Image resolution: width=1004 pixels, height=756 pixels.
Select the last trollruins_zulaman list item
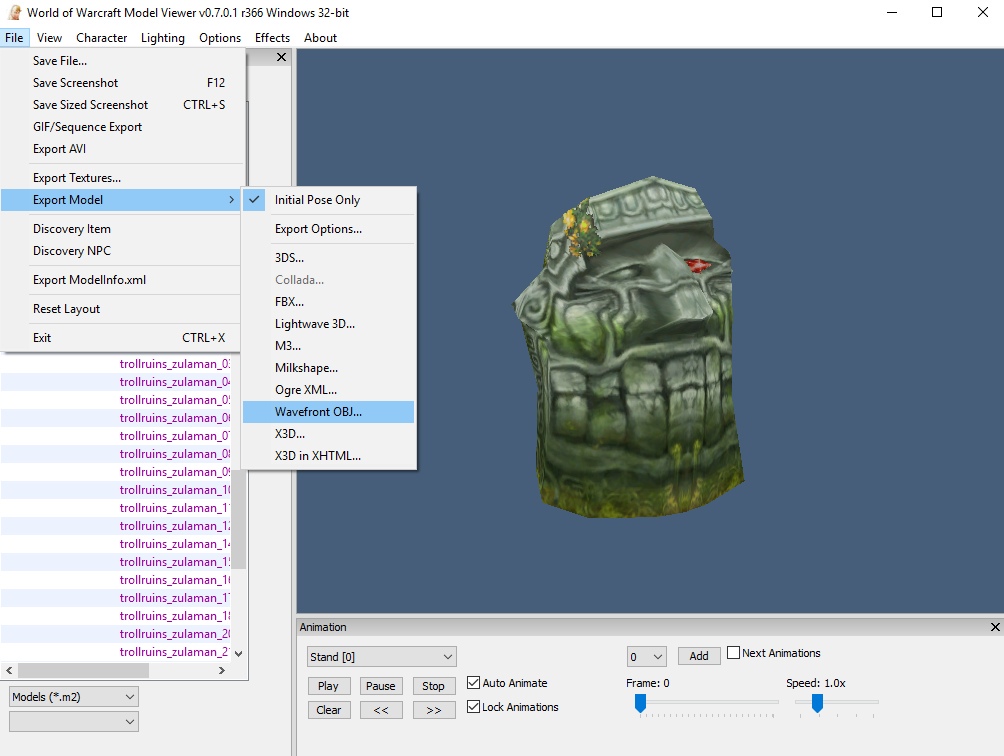pos(116,652)
